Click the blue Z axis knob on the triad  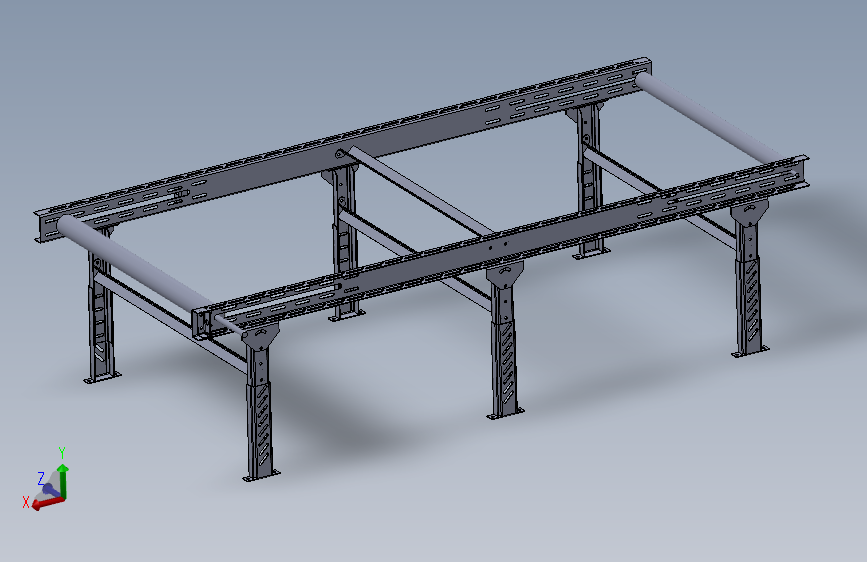49,489
